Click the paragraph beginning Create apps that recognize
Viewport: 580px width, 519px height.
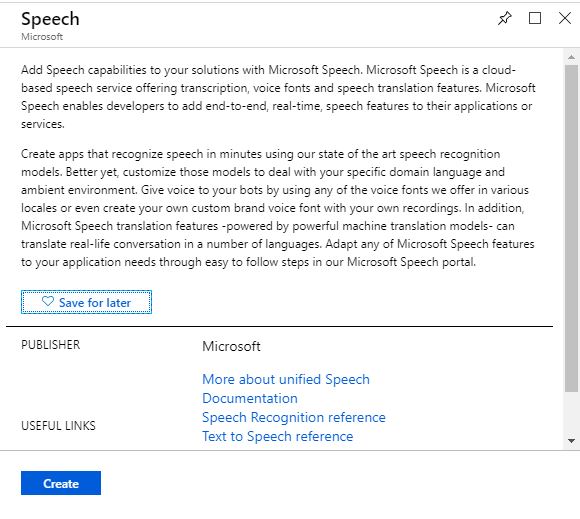point(278,208)
